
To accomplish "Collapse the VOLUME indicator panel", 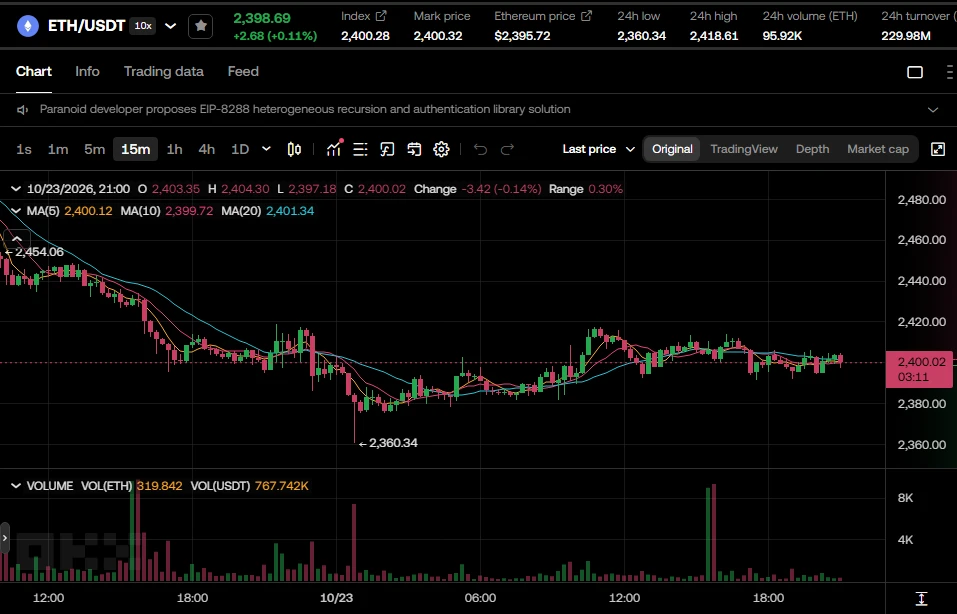I will pyautogui.click(x=16, y=486).
